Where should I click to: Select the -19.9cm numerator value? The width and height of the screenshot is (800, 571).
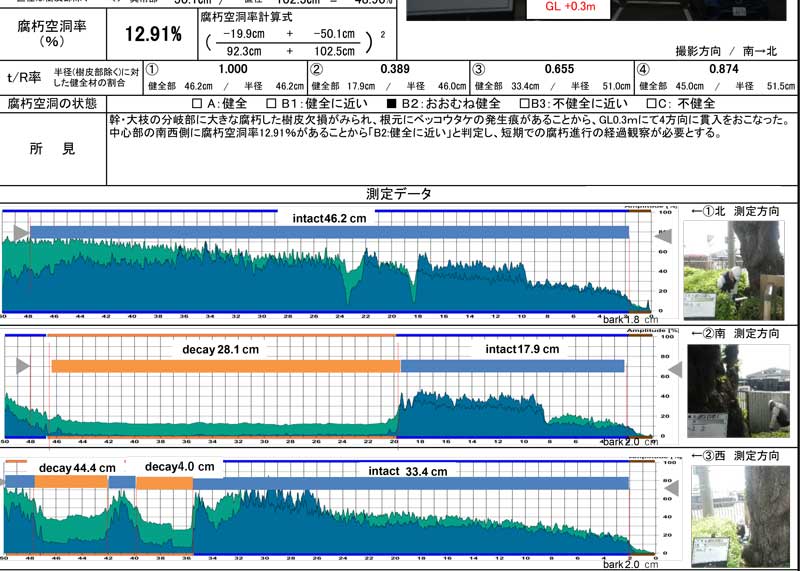(x=244, y=34)
